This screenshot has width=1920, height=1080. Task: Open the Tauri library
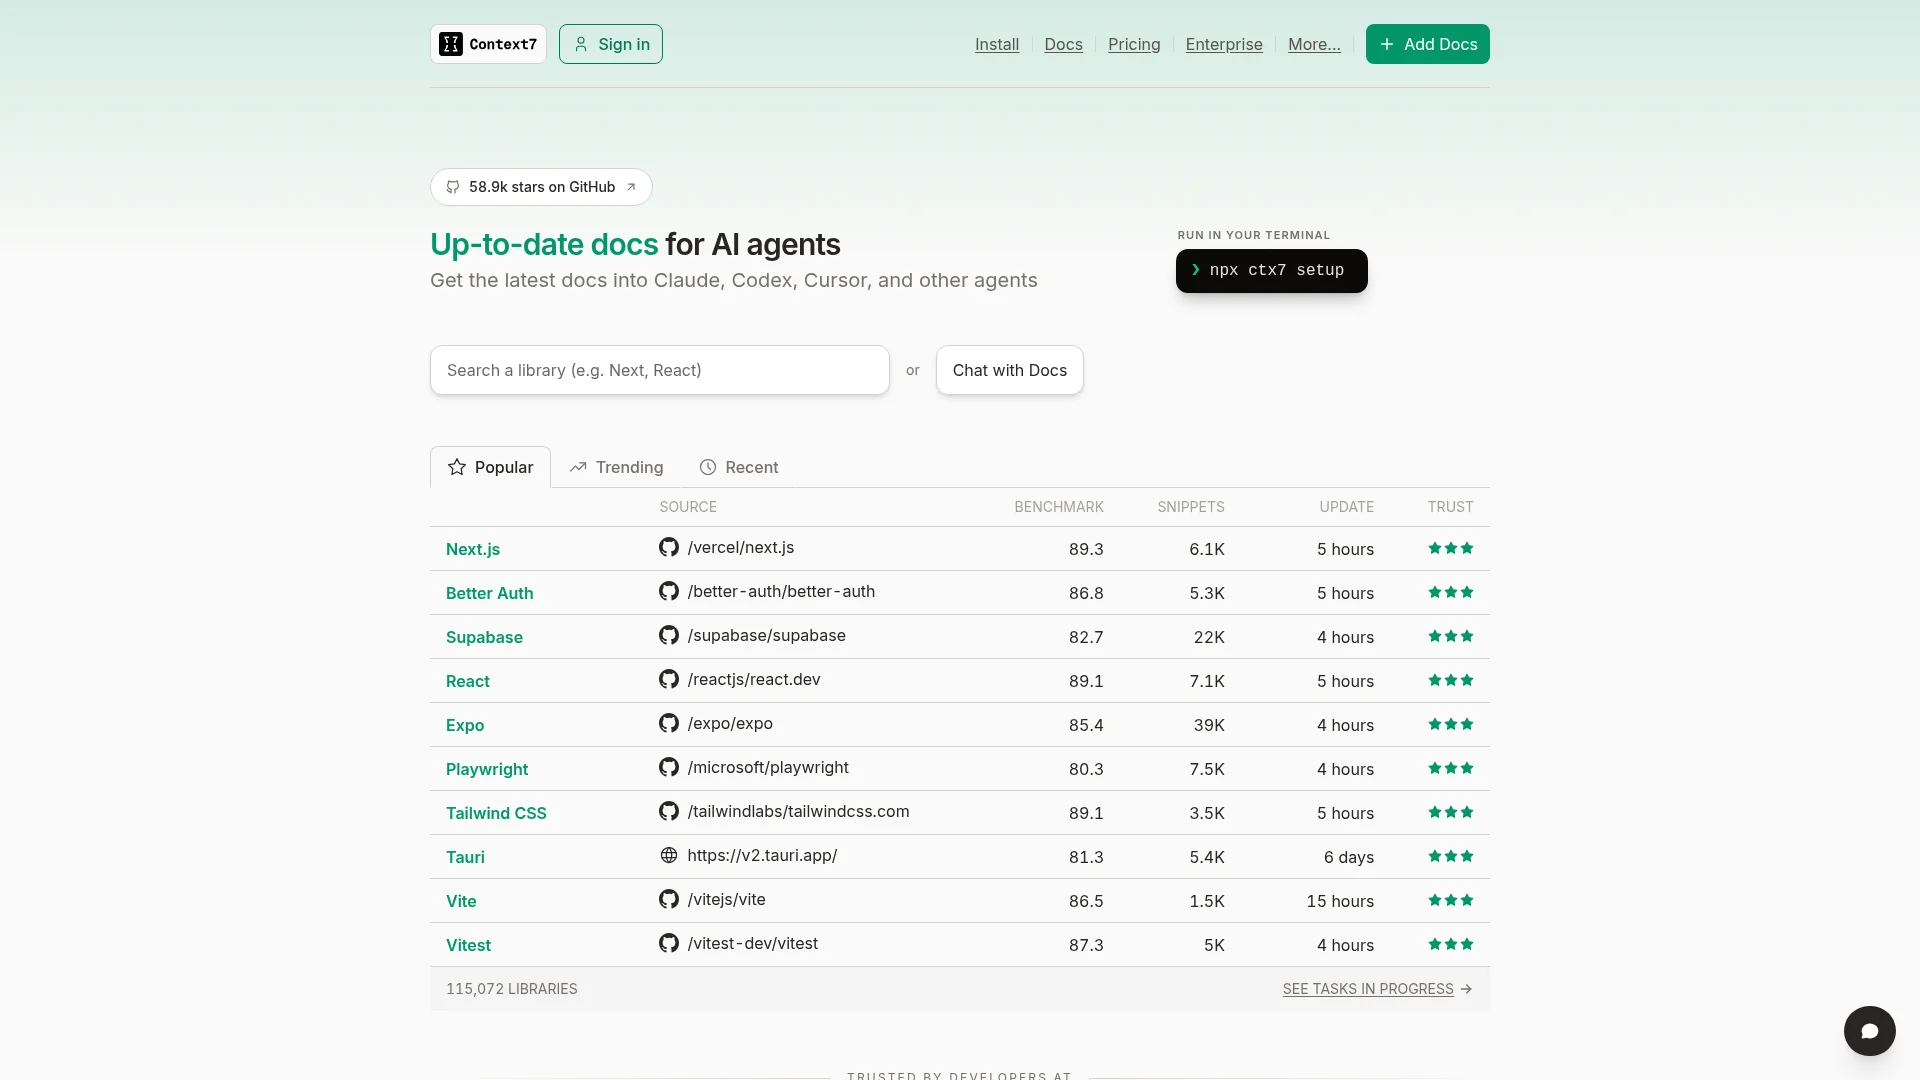pos(465,857)
